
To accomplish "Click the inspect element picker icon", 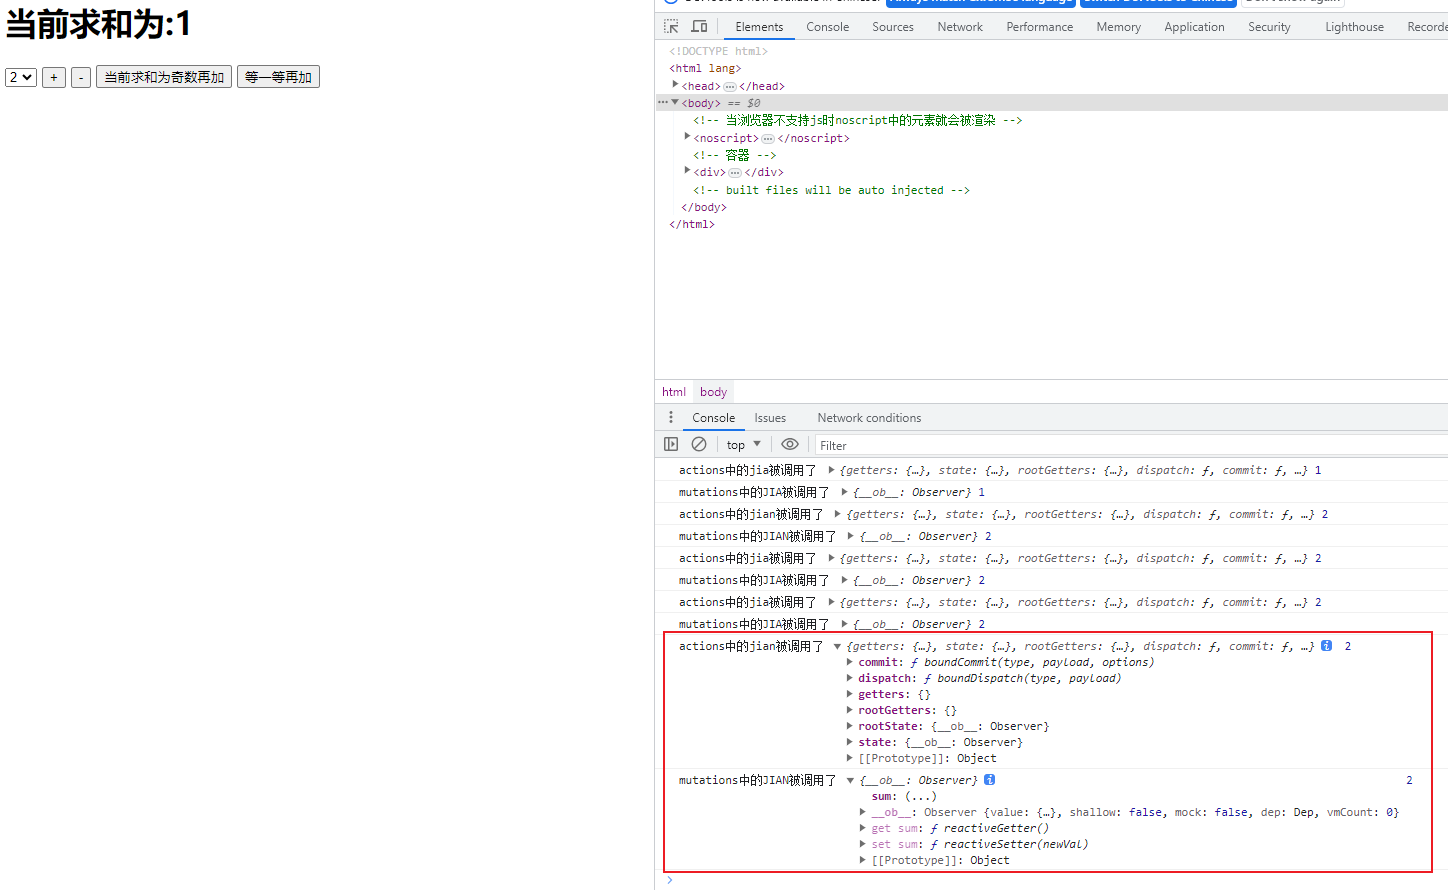I will point(671,26).
